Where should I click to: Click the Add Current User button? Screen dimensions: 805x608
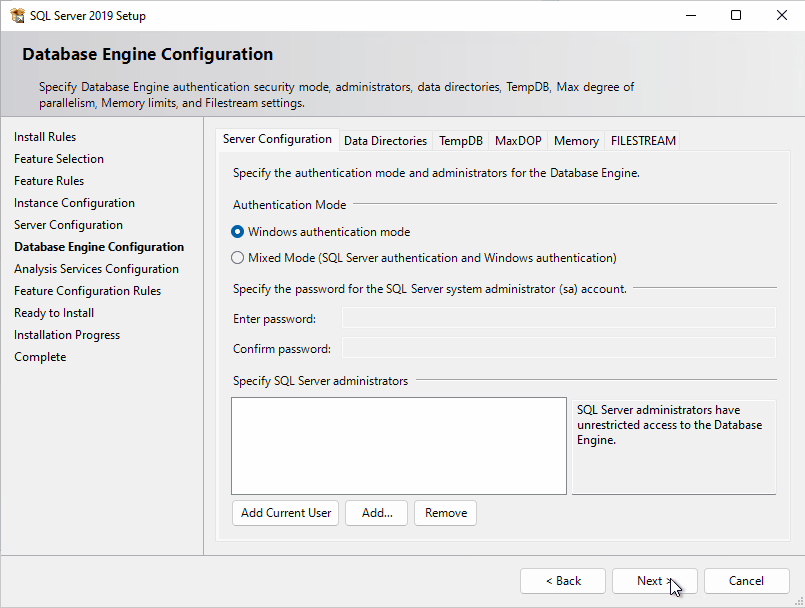coord(286,513)
